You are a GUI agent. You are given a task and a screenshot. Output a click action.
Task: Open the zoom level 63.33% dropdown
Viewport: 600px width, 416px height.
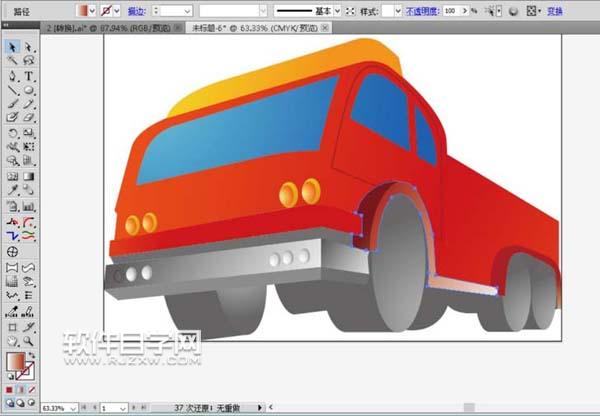click(x=73, y=408)
